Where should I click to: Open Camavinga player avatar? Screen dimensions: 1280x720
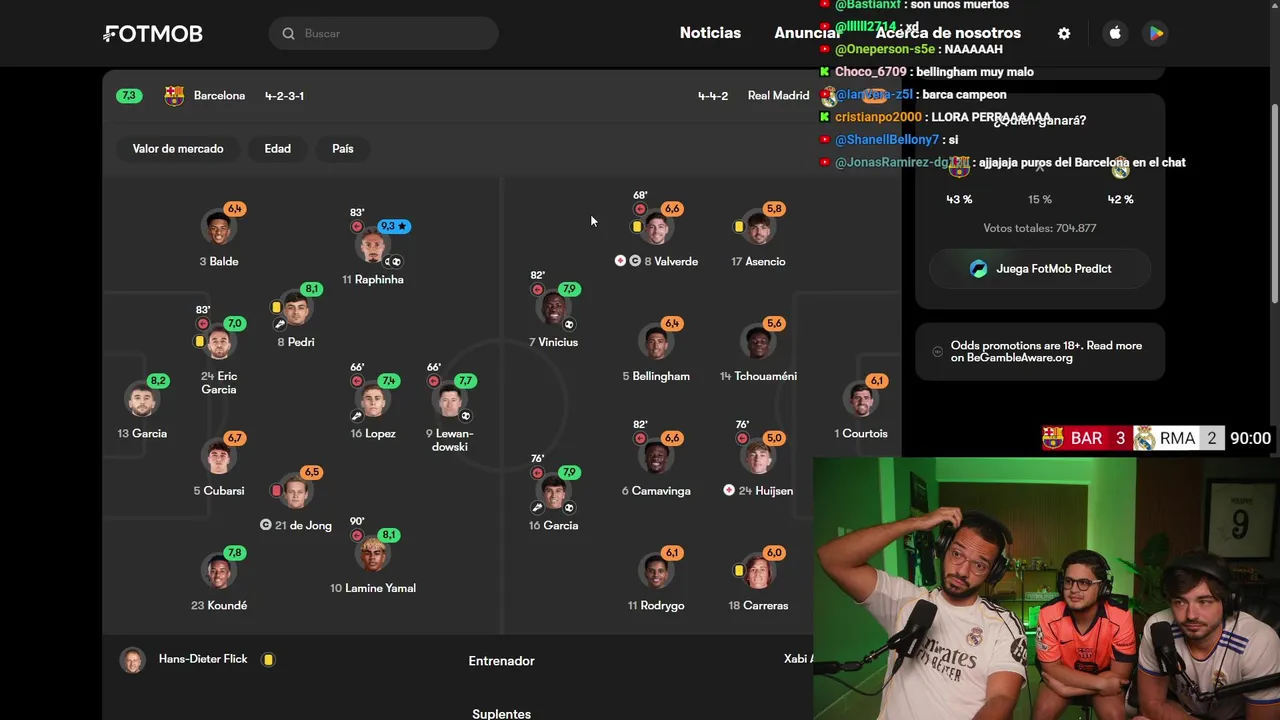[656, 457]
